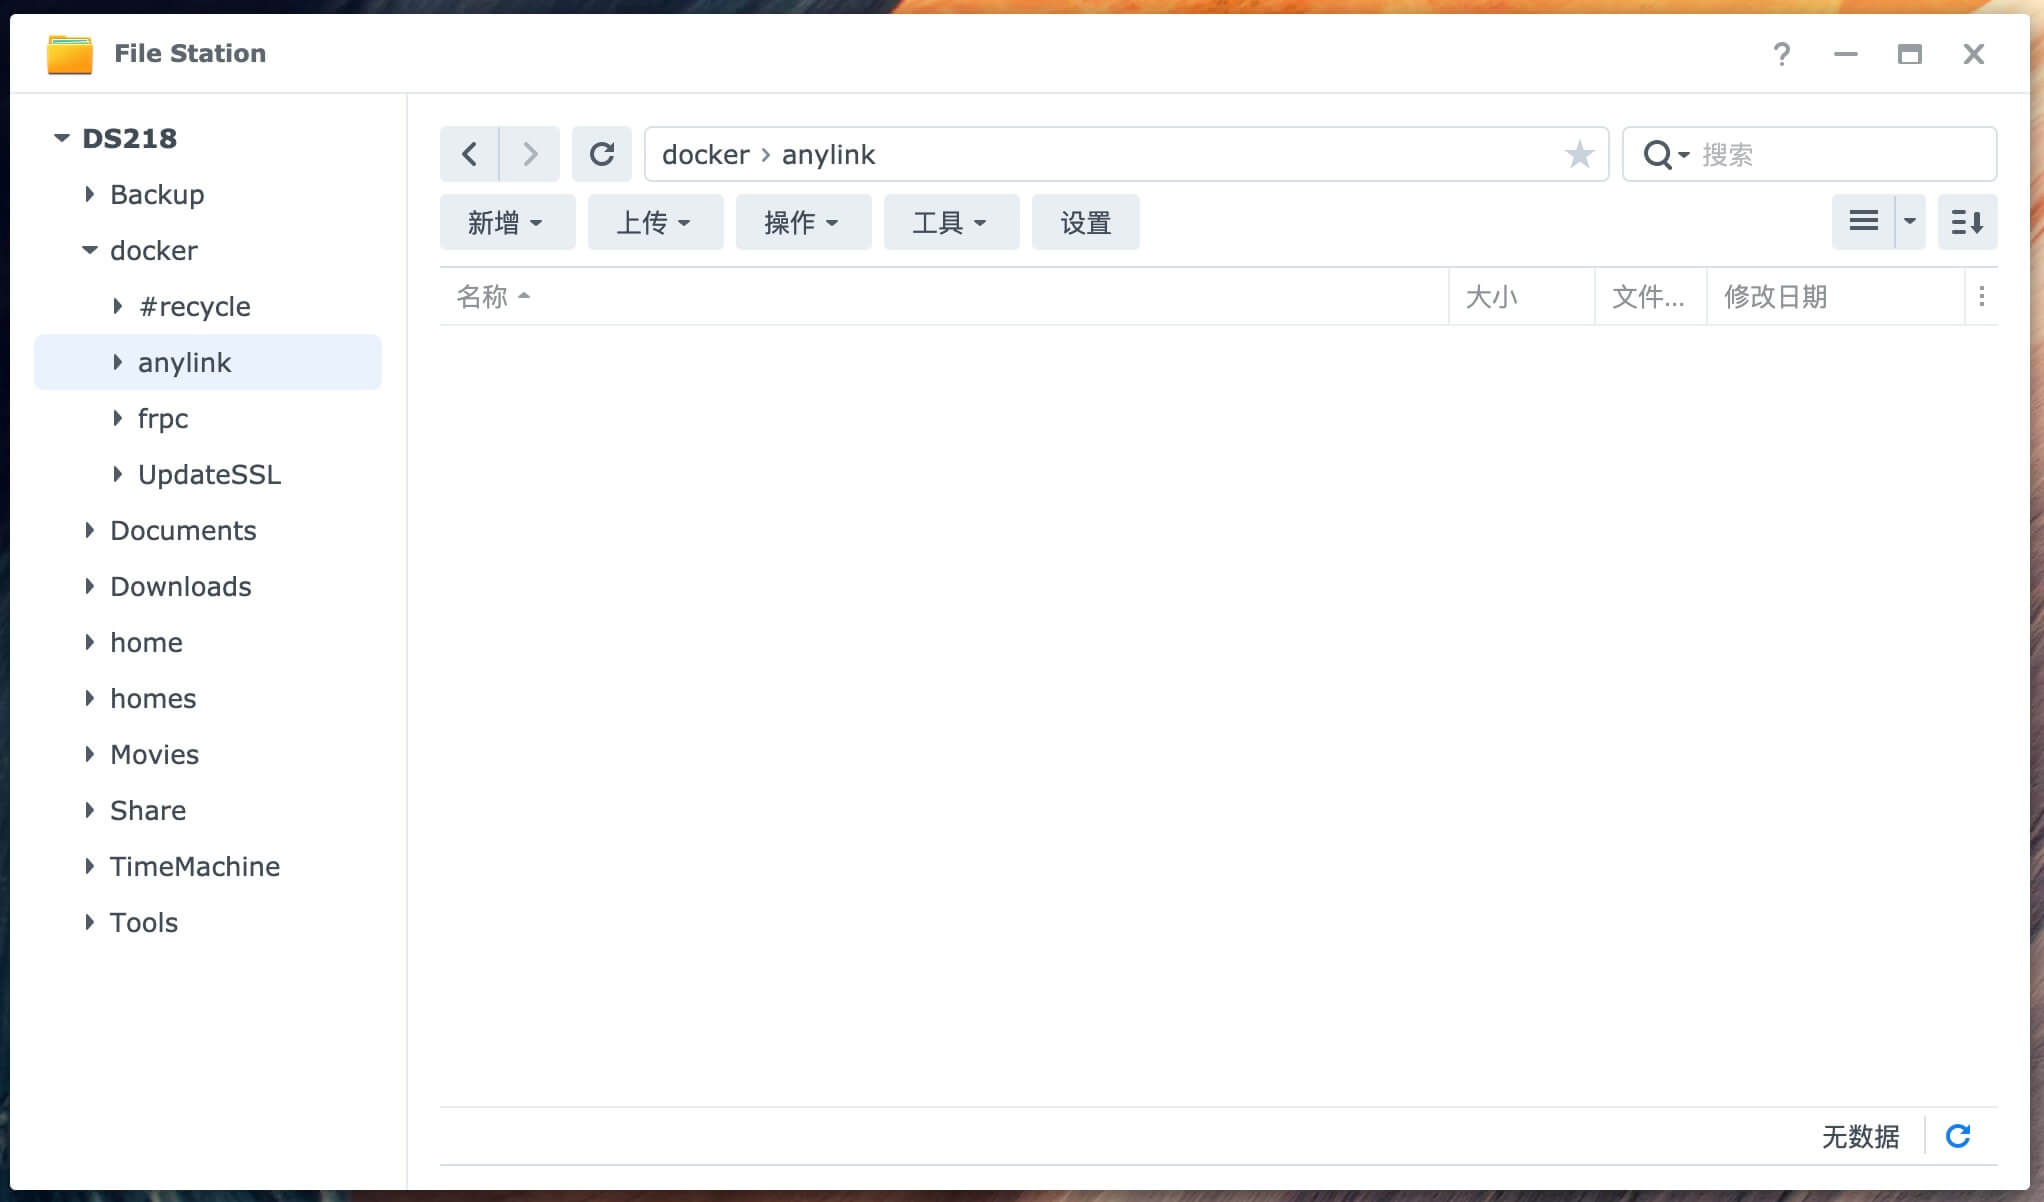Open the view mode dropdown arrow
The height and width of the screenshot is (1202, 2044).
[1910, 221]
